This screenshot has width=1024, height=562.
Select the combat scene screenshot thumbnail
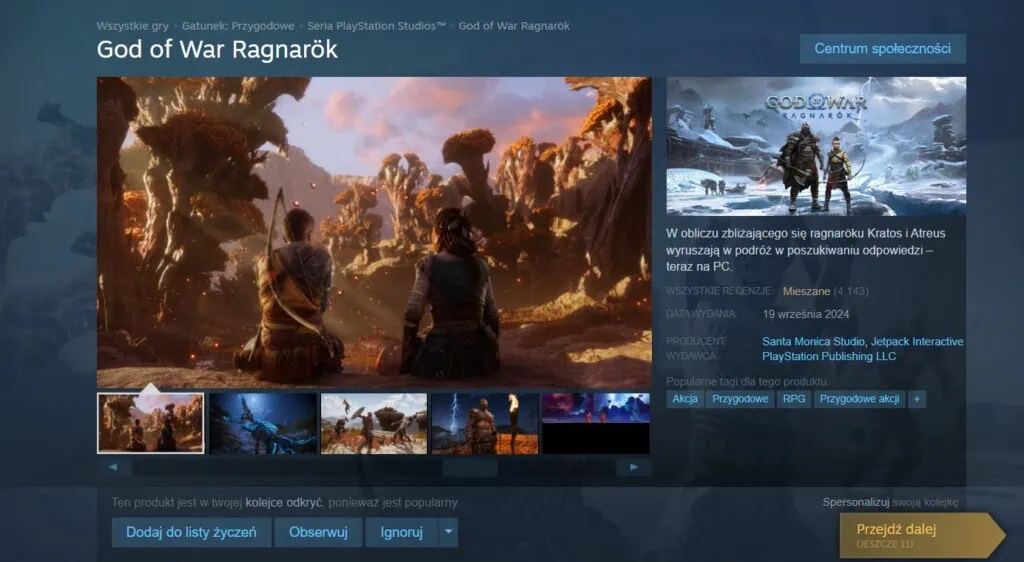pos(374,423)
